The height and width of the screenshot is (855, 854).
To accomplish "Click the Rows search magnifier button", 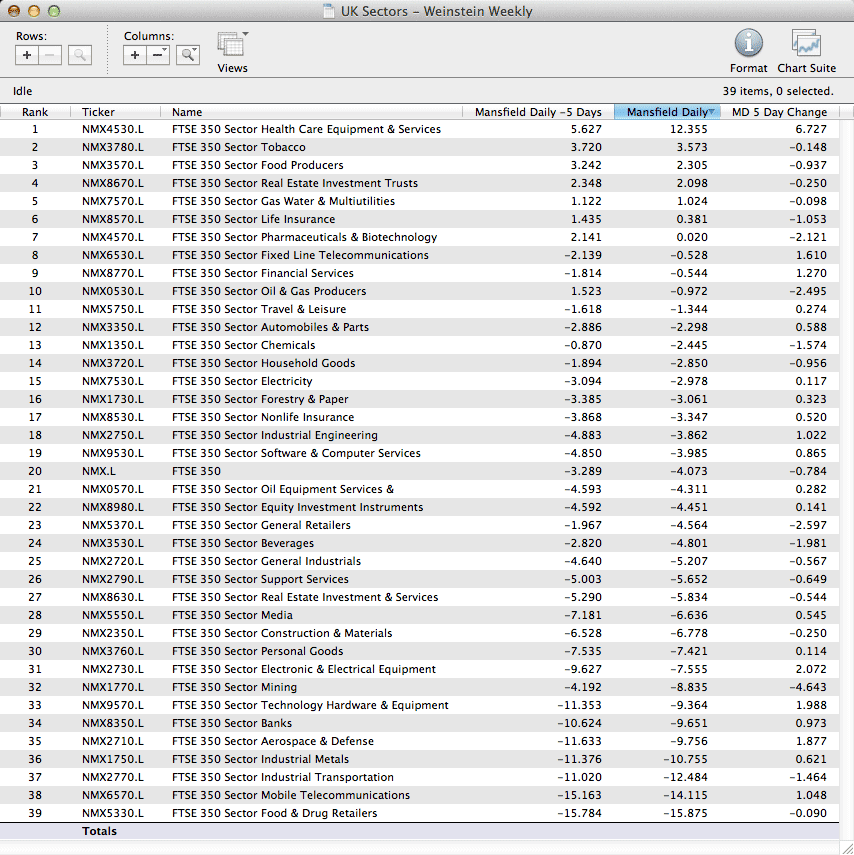I will click(79, 55).
